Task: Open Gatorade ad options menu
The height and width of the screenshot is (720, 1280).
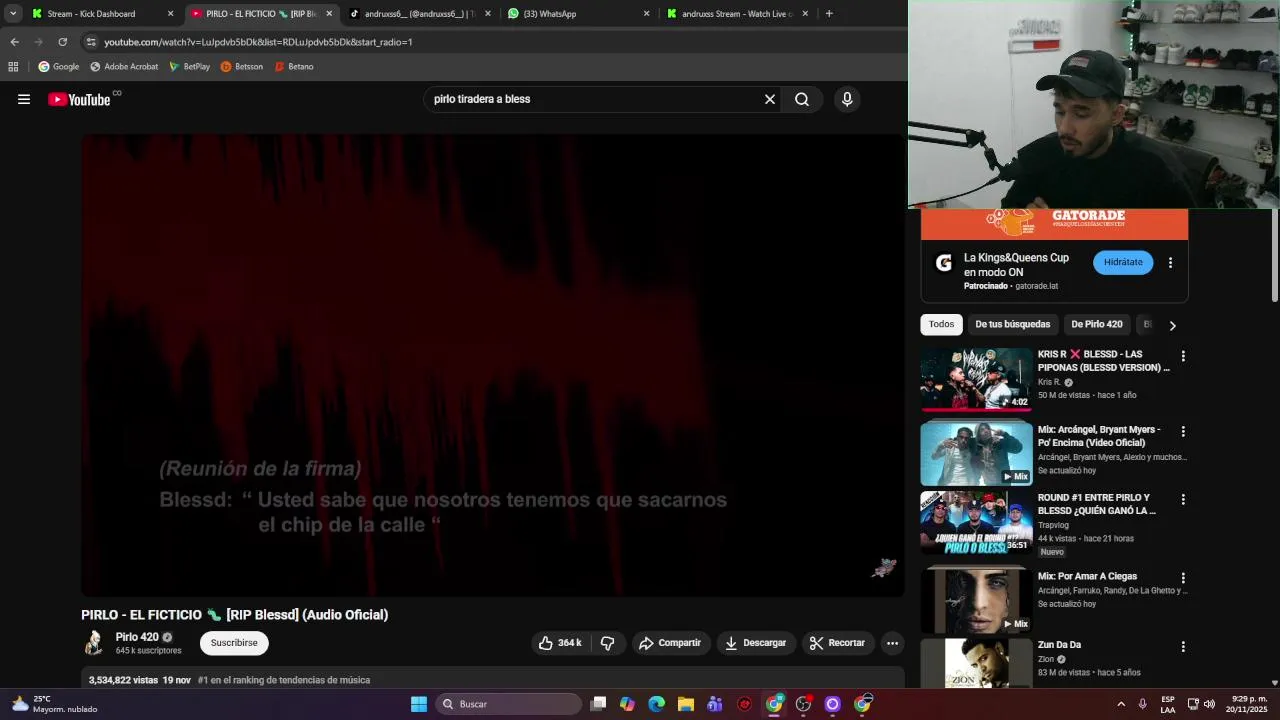Action: (x=1170, y=263)
